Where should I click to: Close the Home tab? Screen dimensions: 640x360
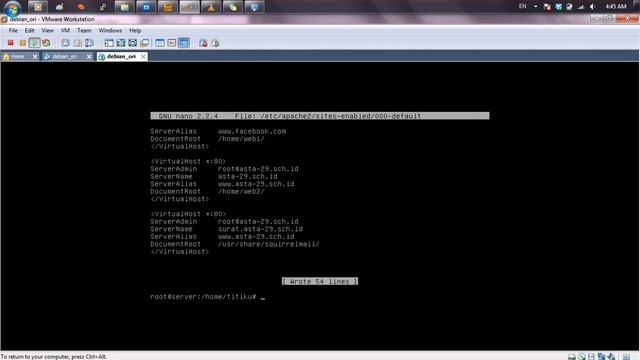[35, 57]
